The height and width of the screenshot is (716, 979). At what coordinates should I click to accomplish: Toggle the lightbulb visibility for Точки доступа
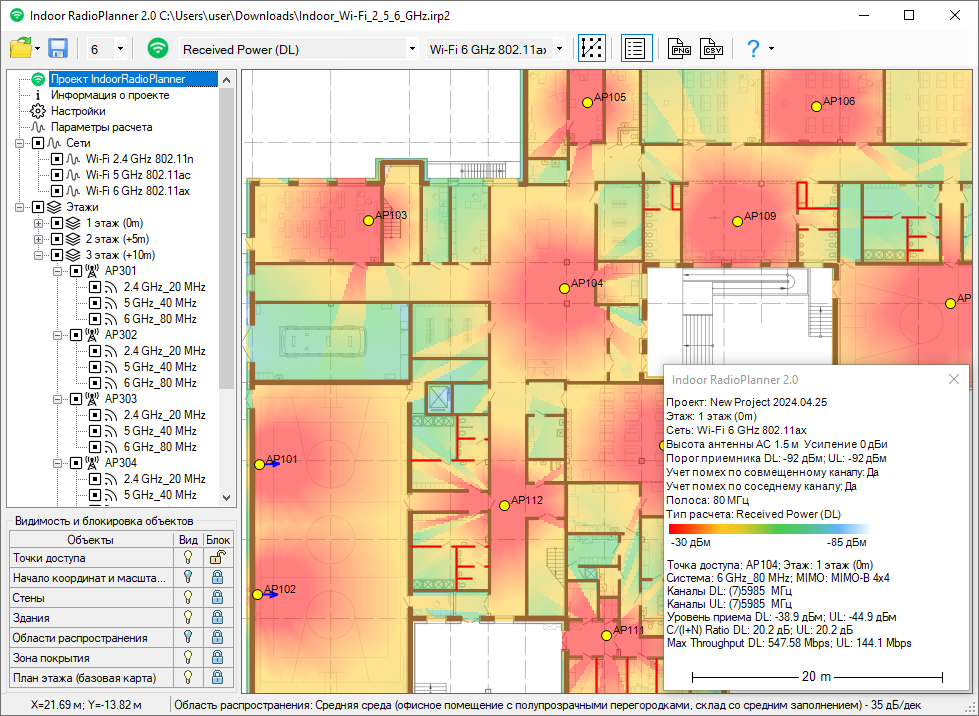coord(186,558)
